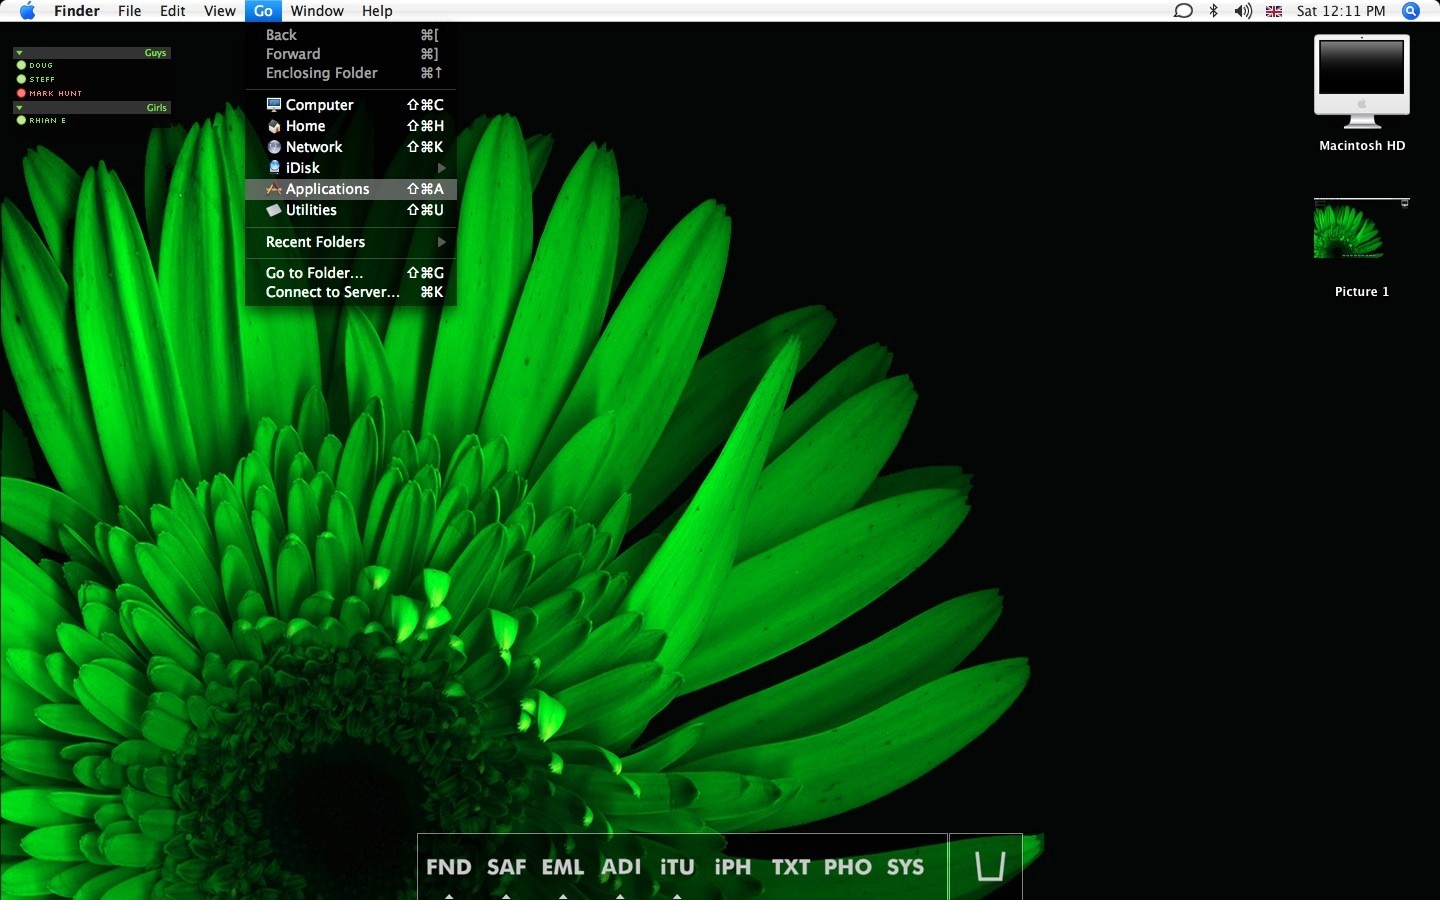Choose Computer in the Go menu

click(x=351, y=105)
